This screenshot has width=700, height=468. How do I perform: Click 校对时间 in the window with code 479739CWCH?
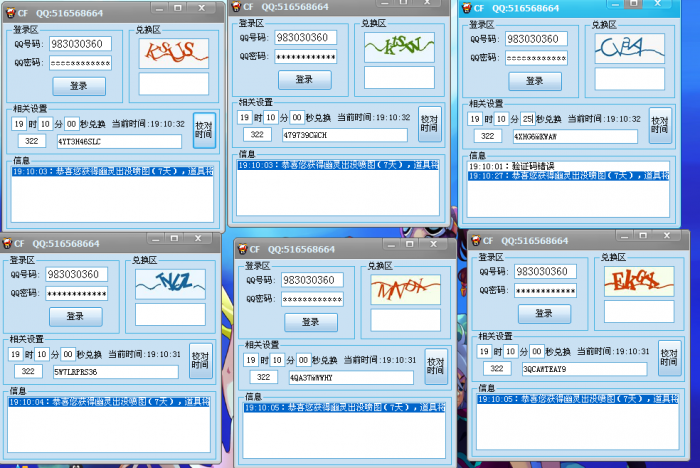429,124
